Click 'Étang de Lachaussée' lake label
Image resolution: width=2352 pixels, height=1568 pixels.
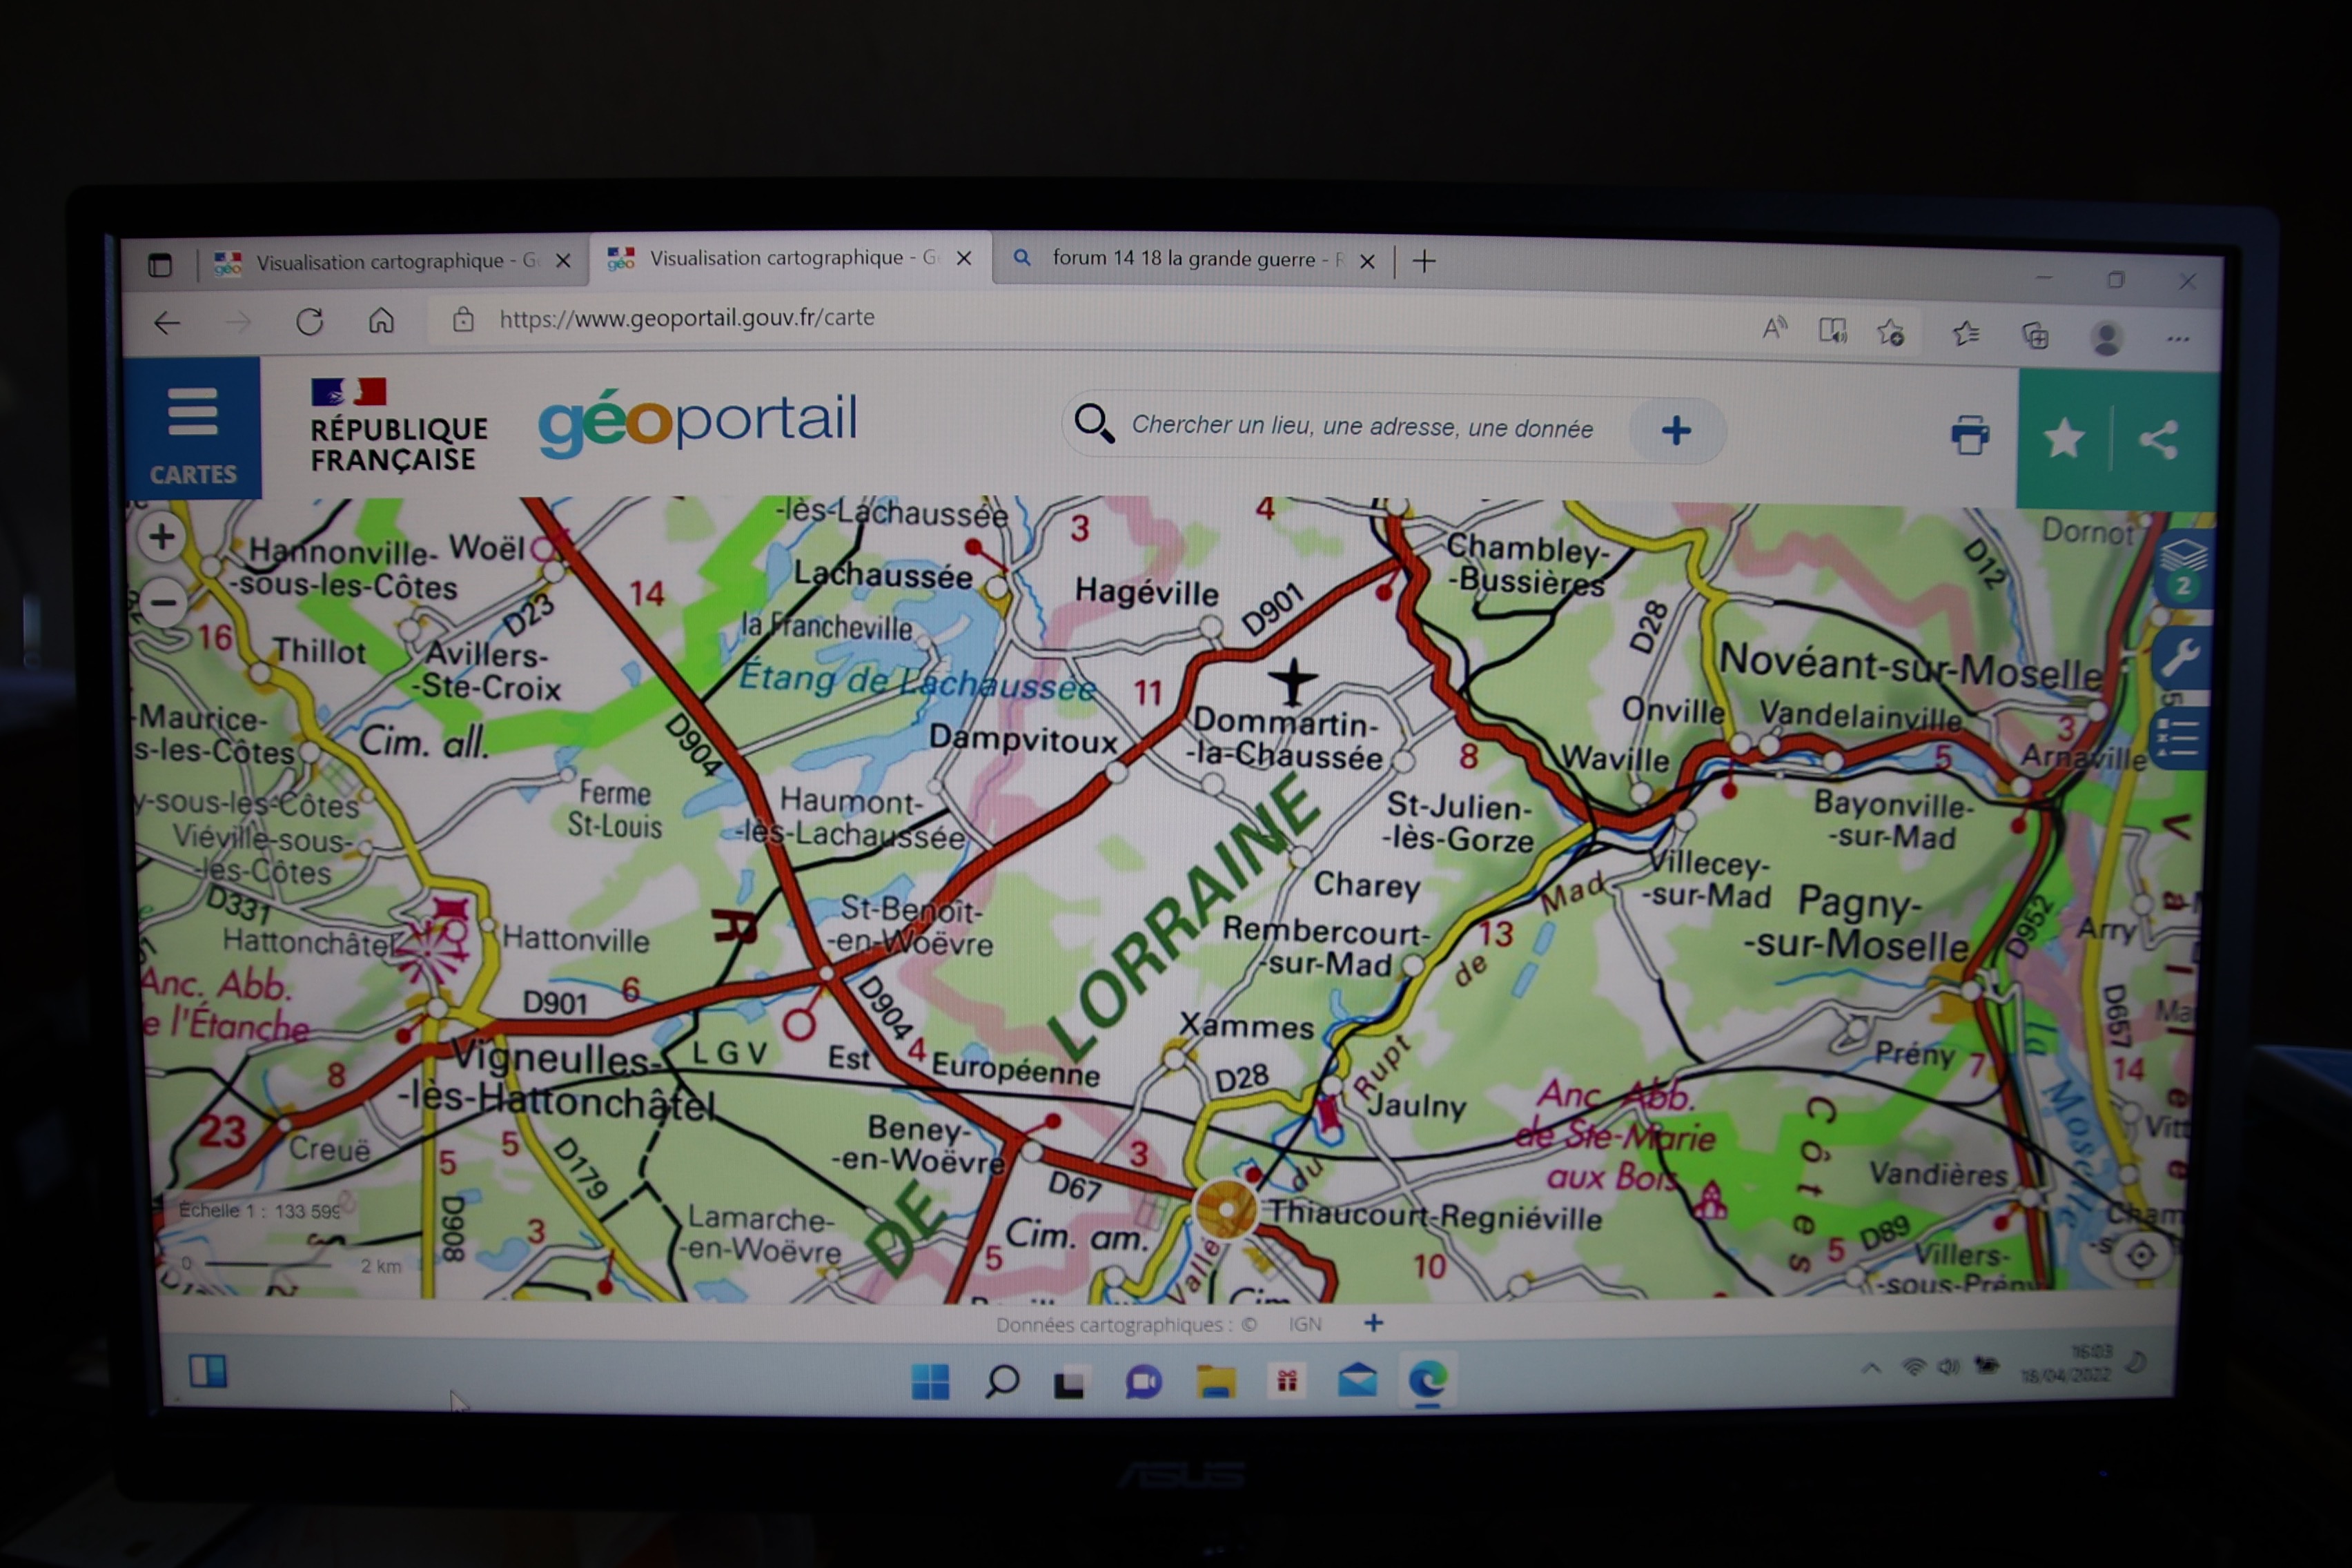pyautogui.click(x=917, y=682)
